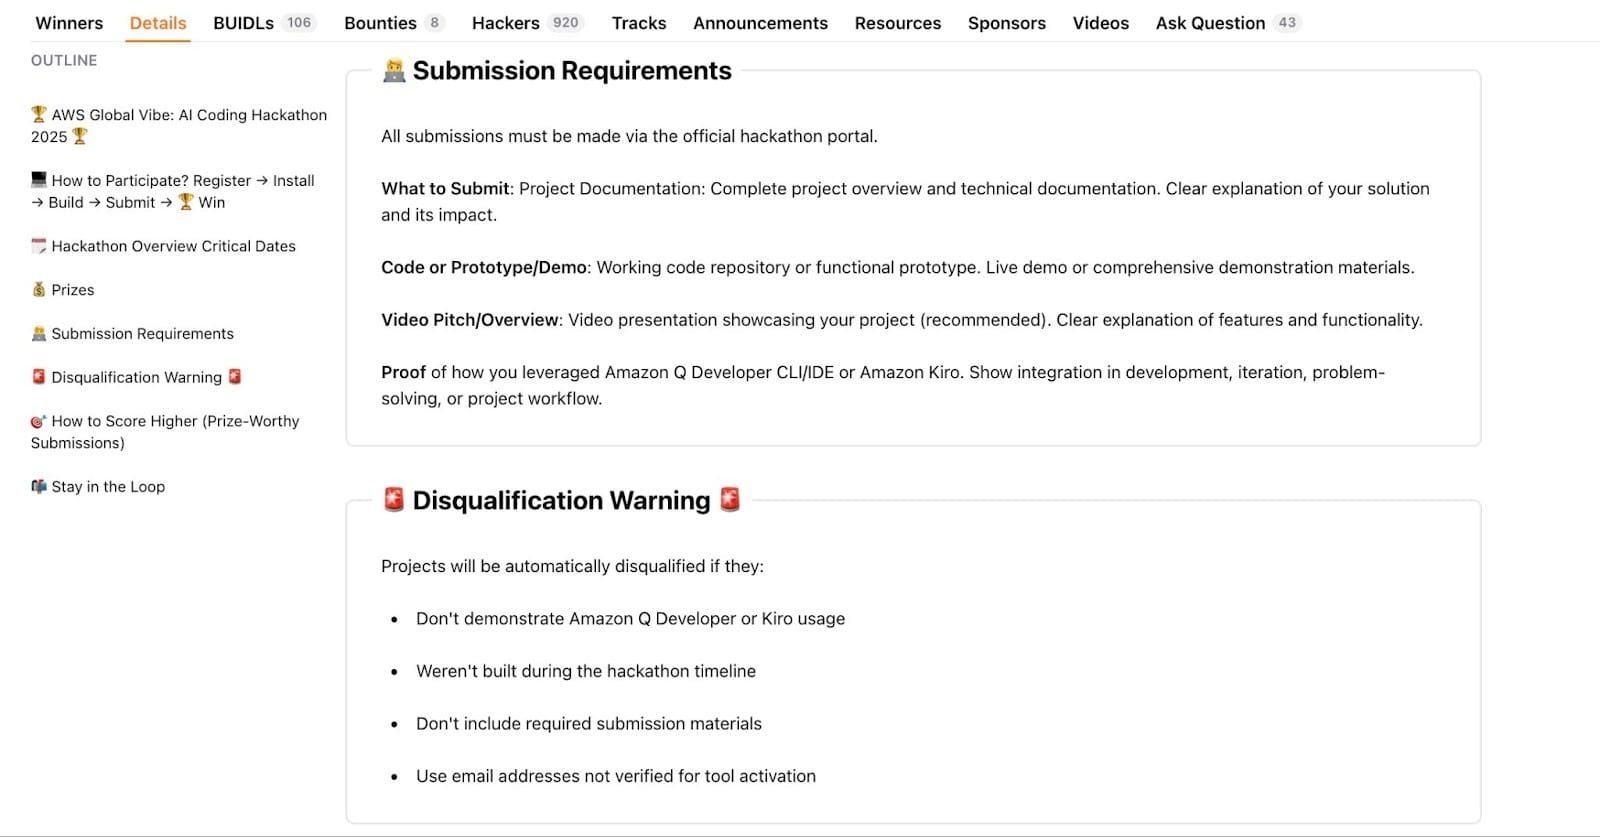Click "All submissions must be made" sentence
This screenshot has width=1600, height=837.
(x=629, y=136)
